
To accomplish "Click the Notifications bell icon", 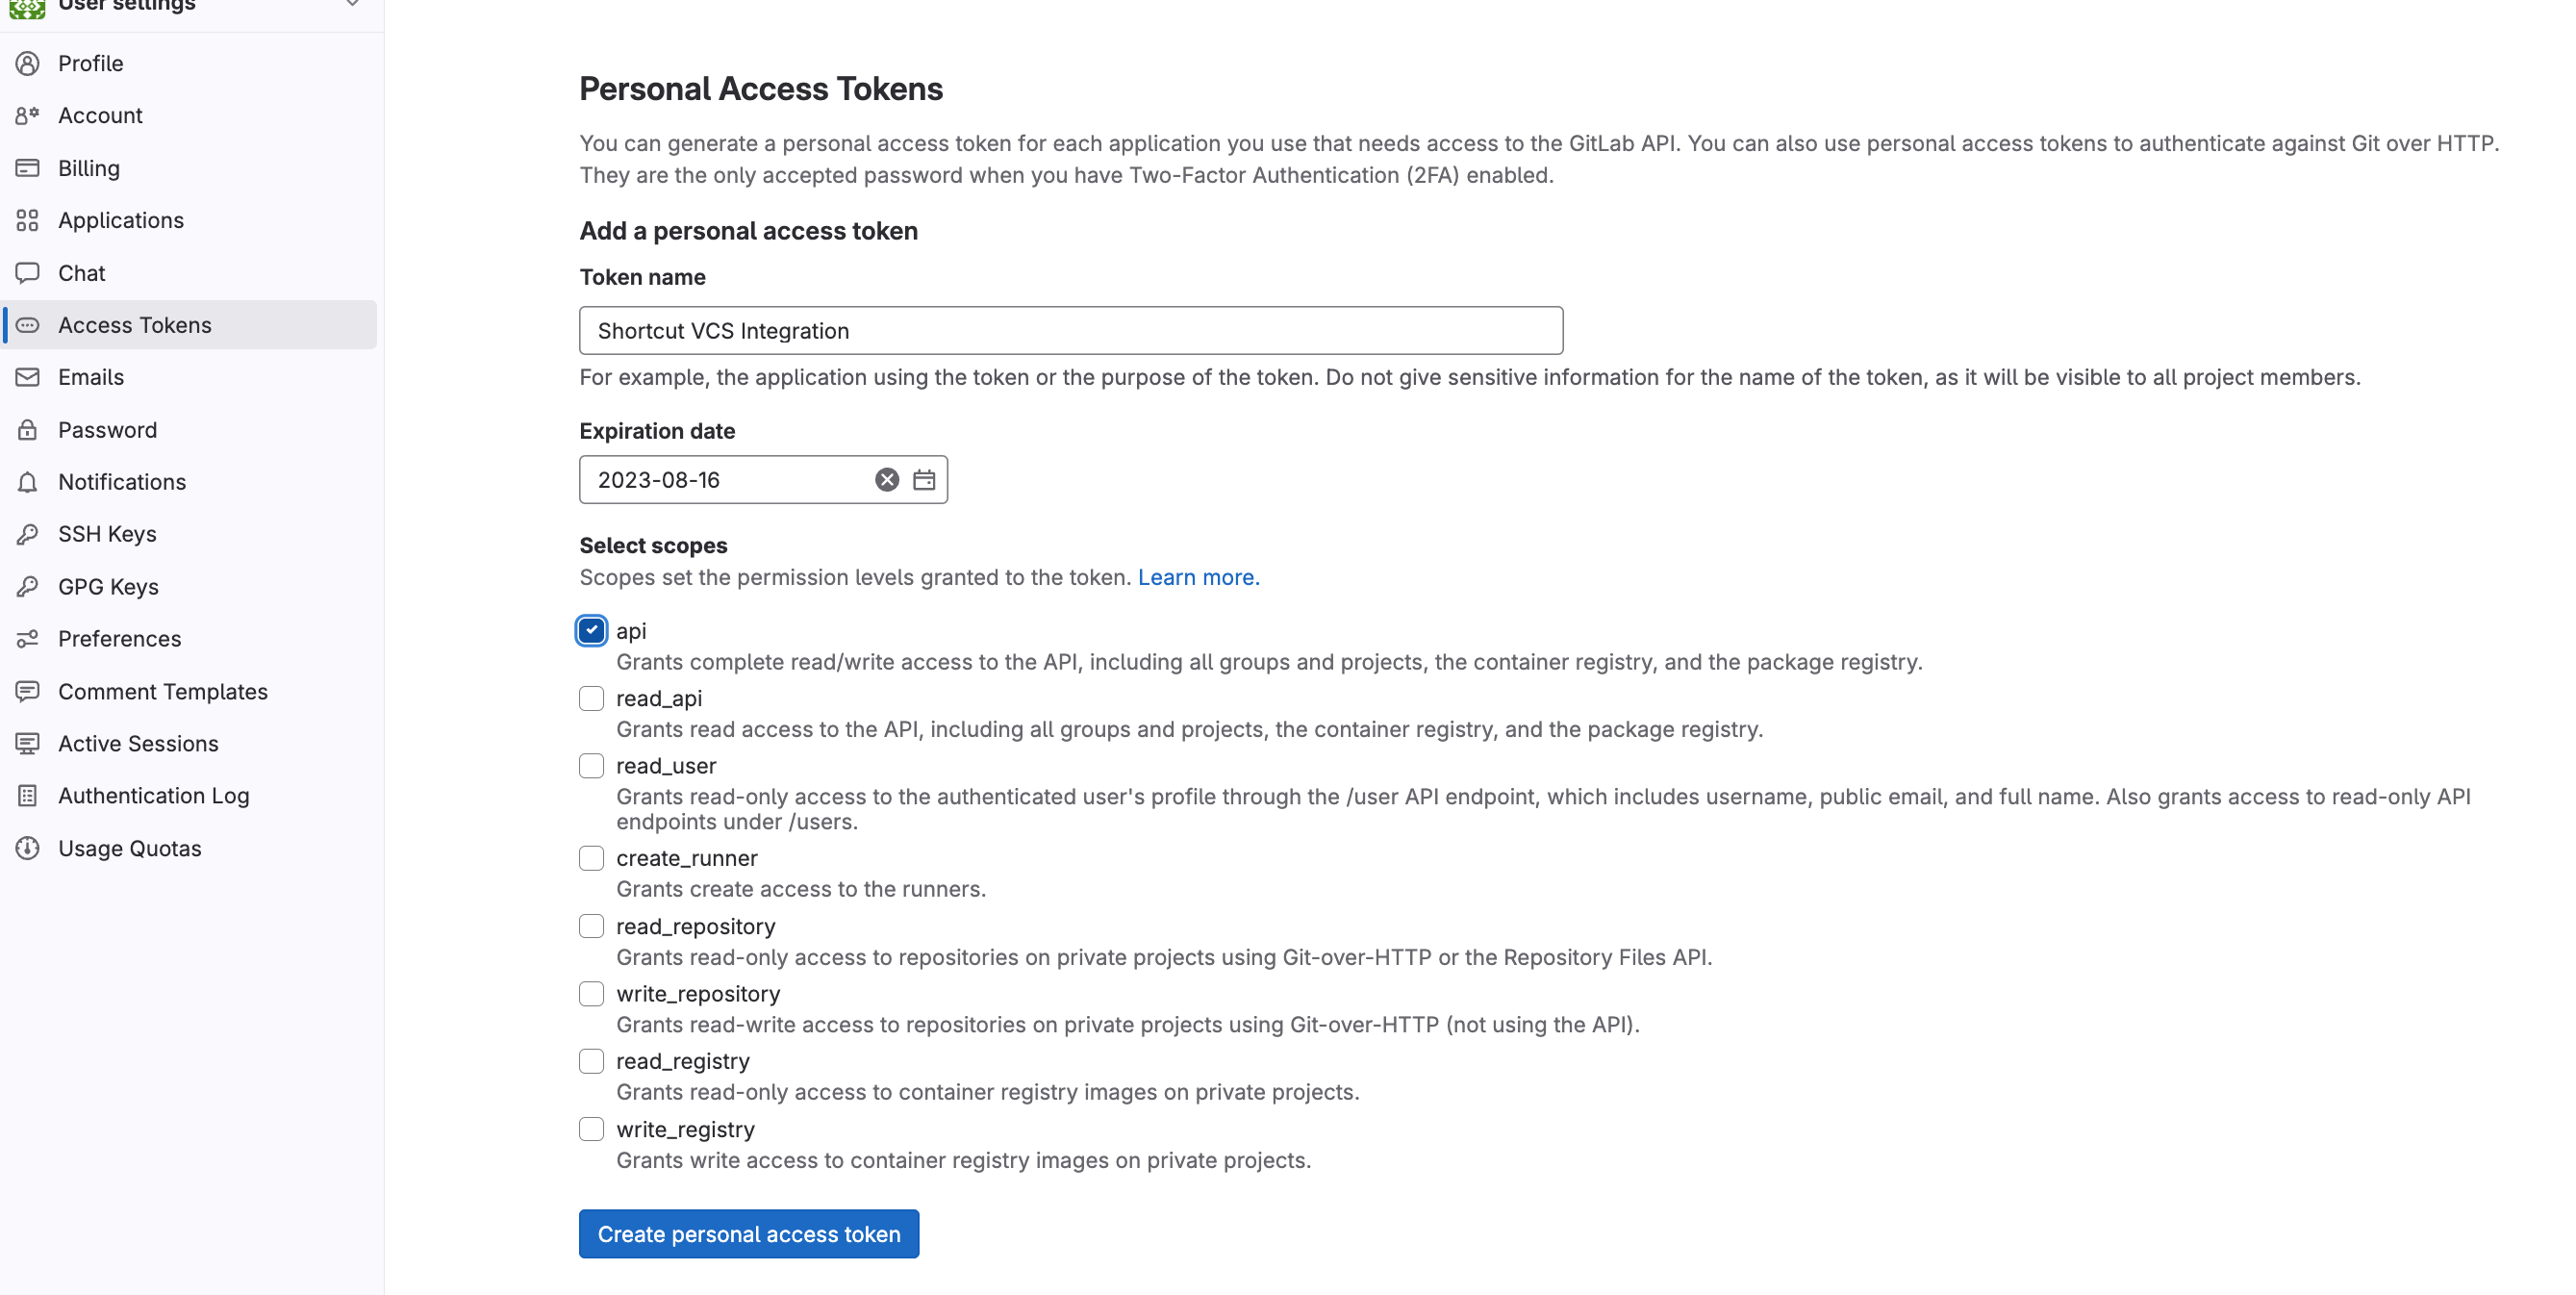I will [x=28, y=482].
